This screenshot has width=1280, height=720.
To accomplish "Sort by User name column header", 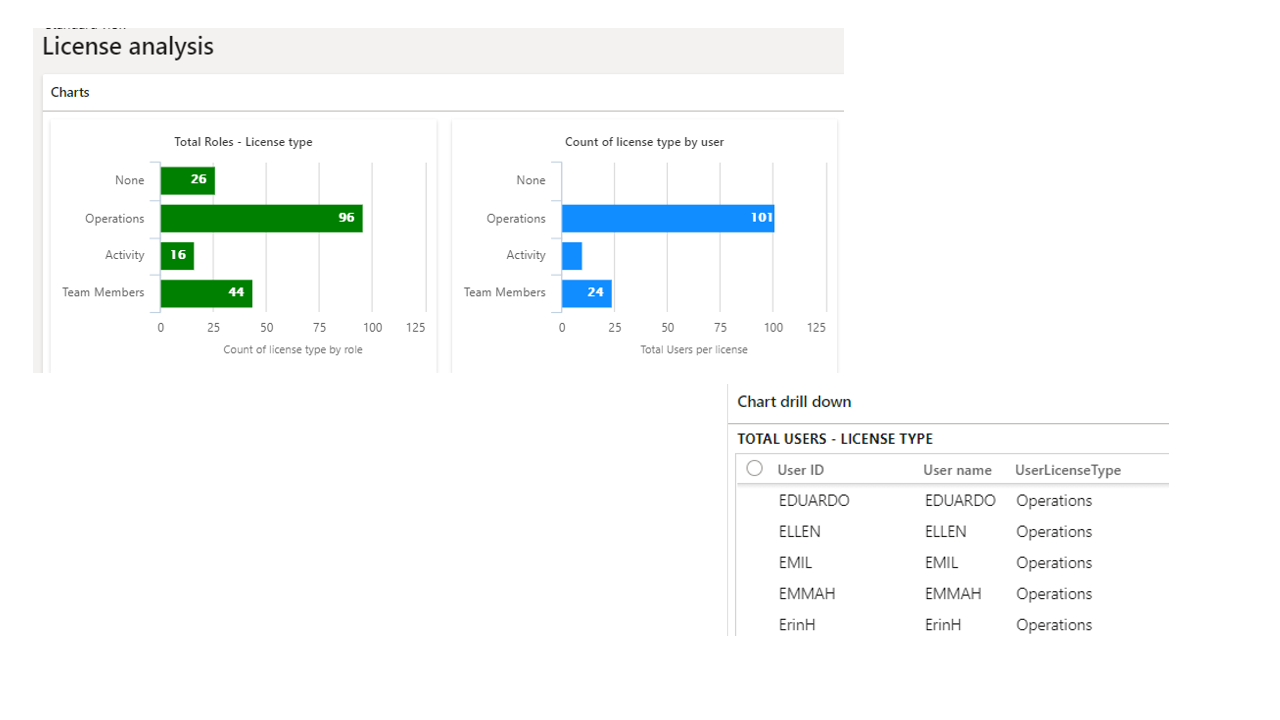I will [x=957, y=470].
